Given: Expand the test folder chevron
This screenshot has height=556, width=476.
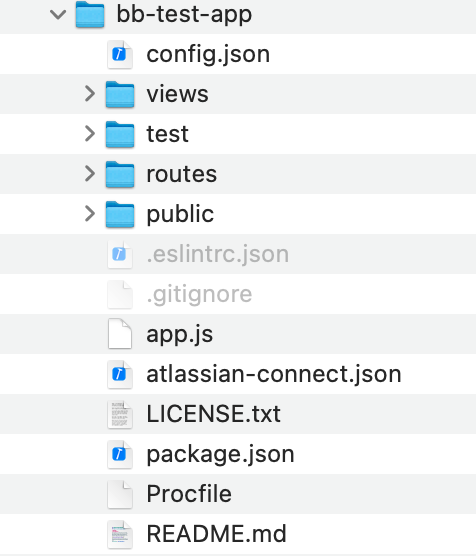Looking at the screenshot, I should coord(89,134).
